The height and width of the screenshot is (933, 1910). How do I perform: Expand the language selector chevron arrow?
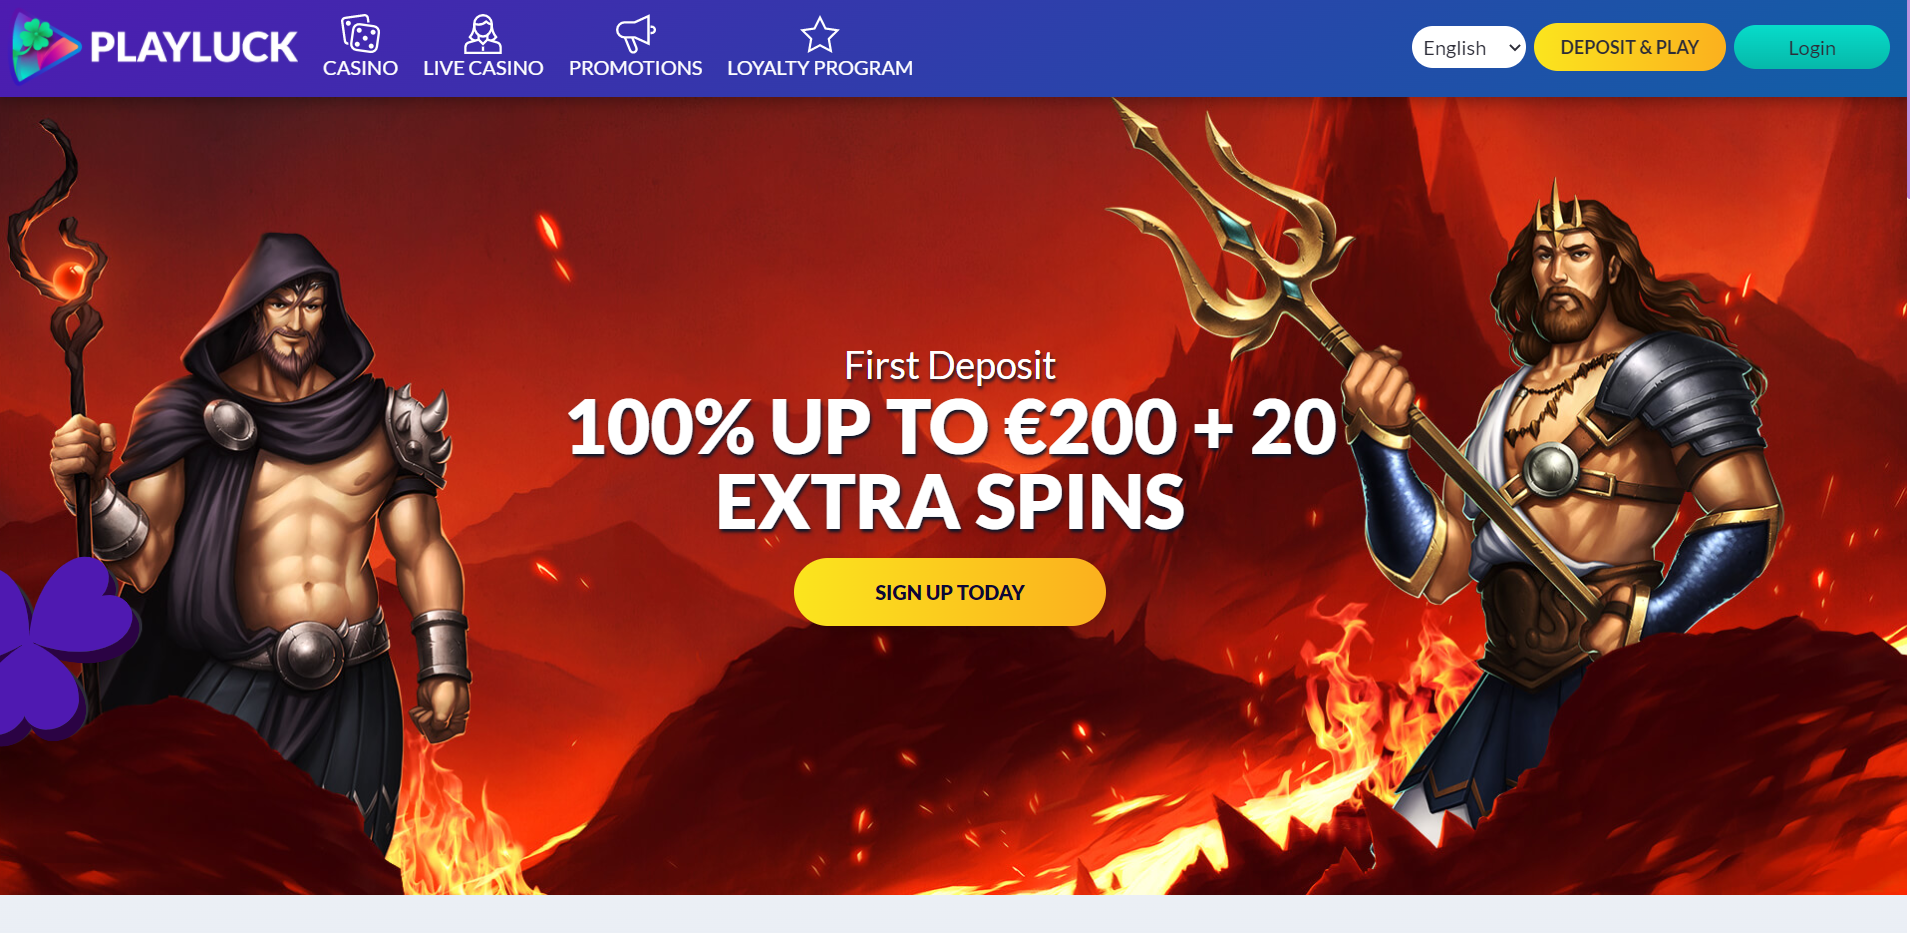(x=1514, y=48)
